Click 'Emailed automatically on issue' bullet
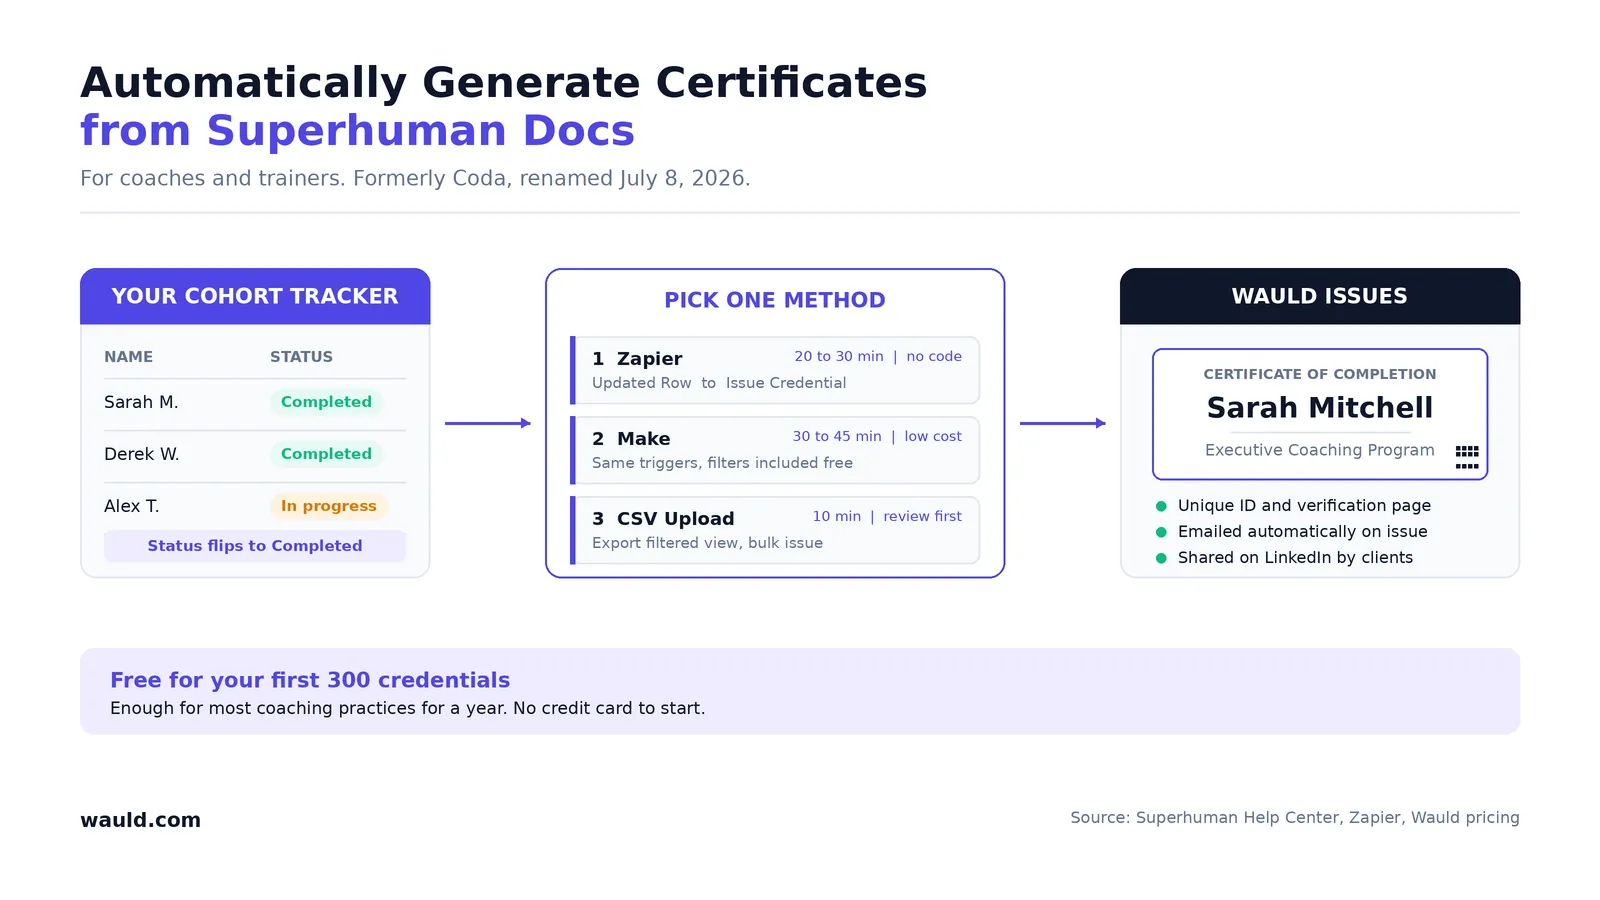1600x900 pixels. [1302, 532]
